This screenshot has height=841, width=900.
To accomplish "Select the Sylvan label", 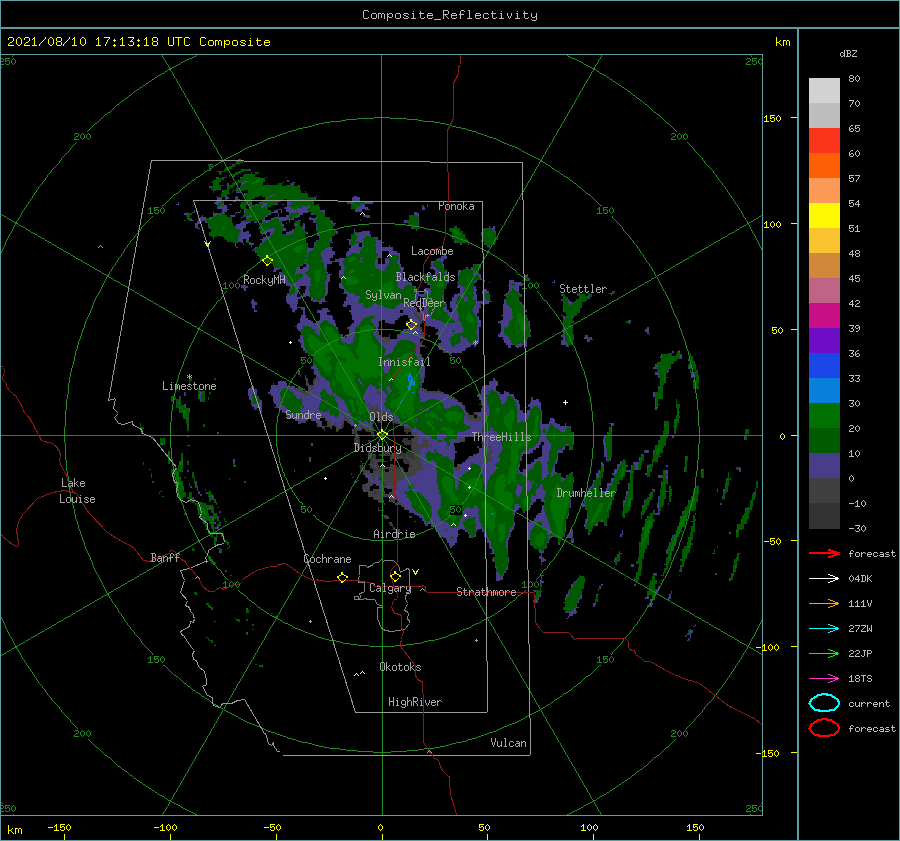I will click(383, 295).
